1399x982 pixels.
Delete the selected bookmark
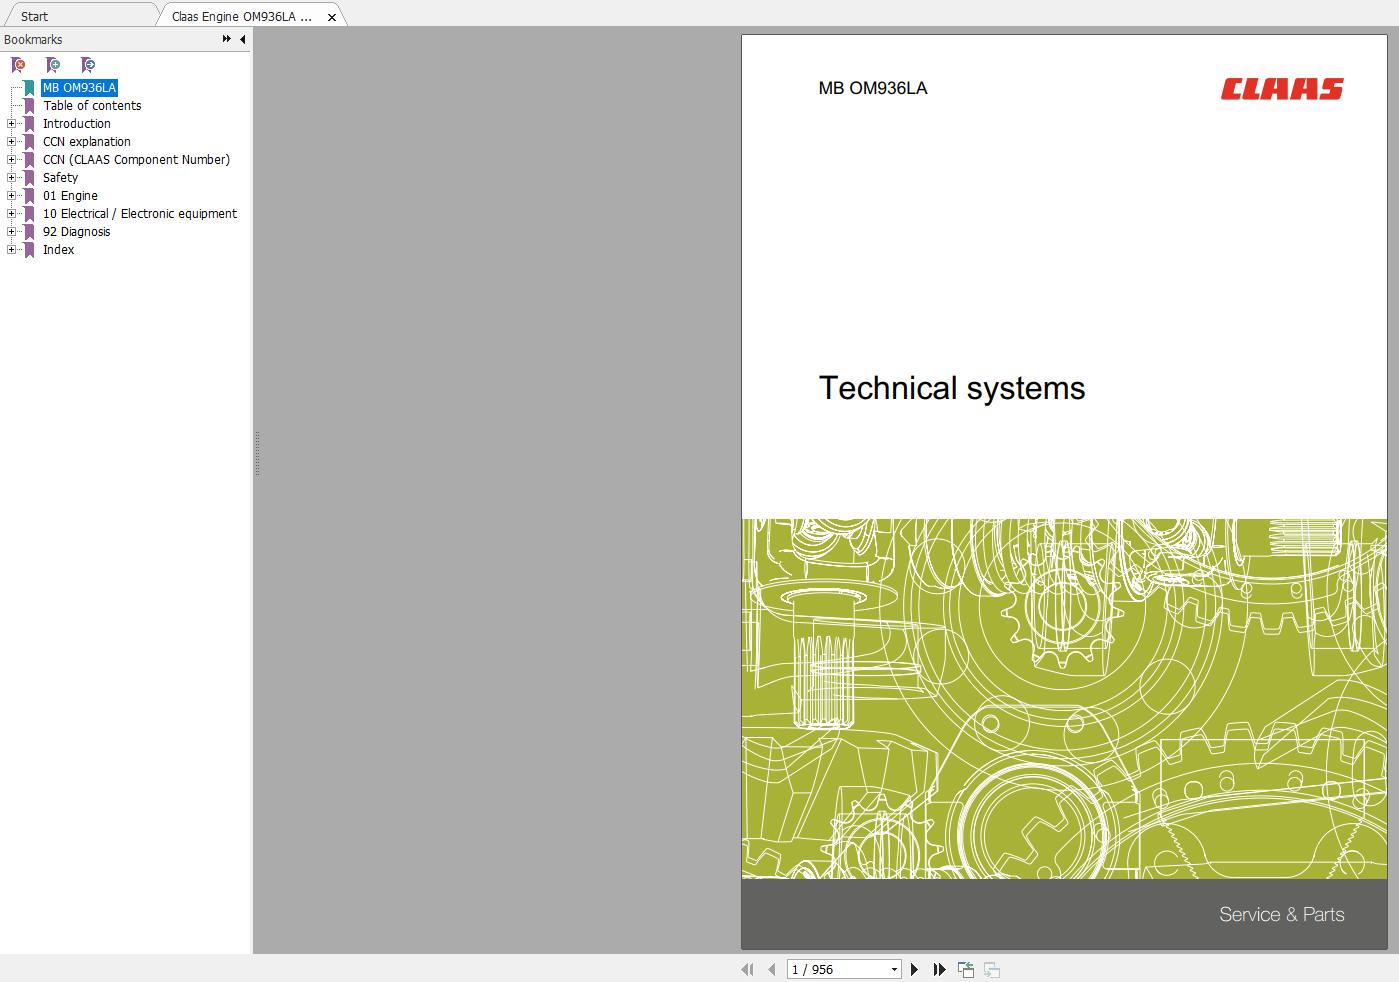coord(18,66)
